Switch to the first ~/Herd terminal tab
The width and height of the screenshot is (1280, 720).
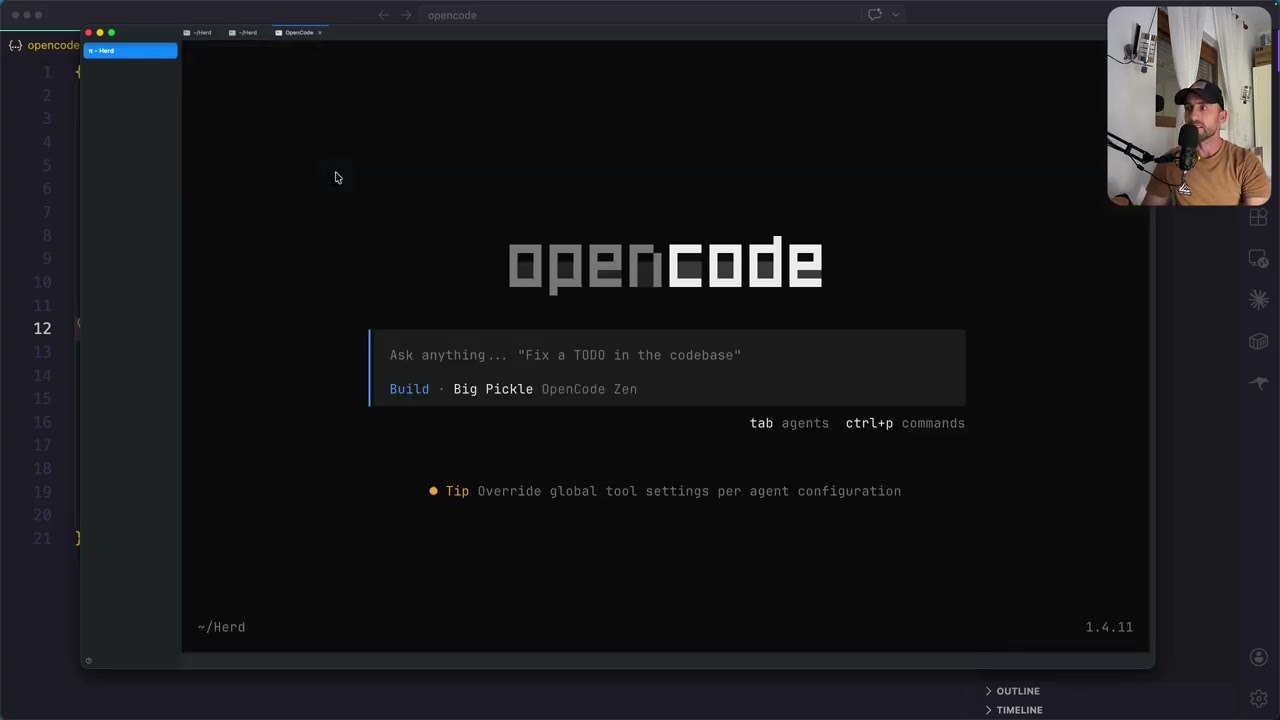(x=202, y=32)
